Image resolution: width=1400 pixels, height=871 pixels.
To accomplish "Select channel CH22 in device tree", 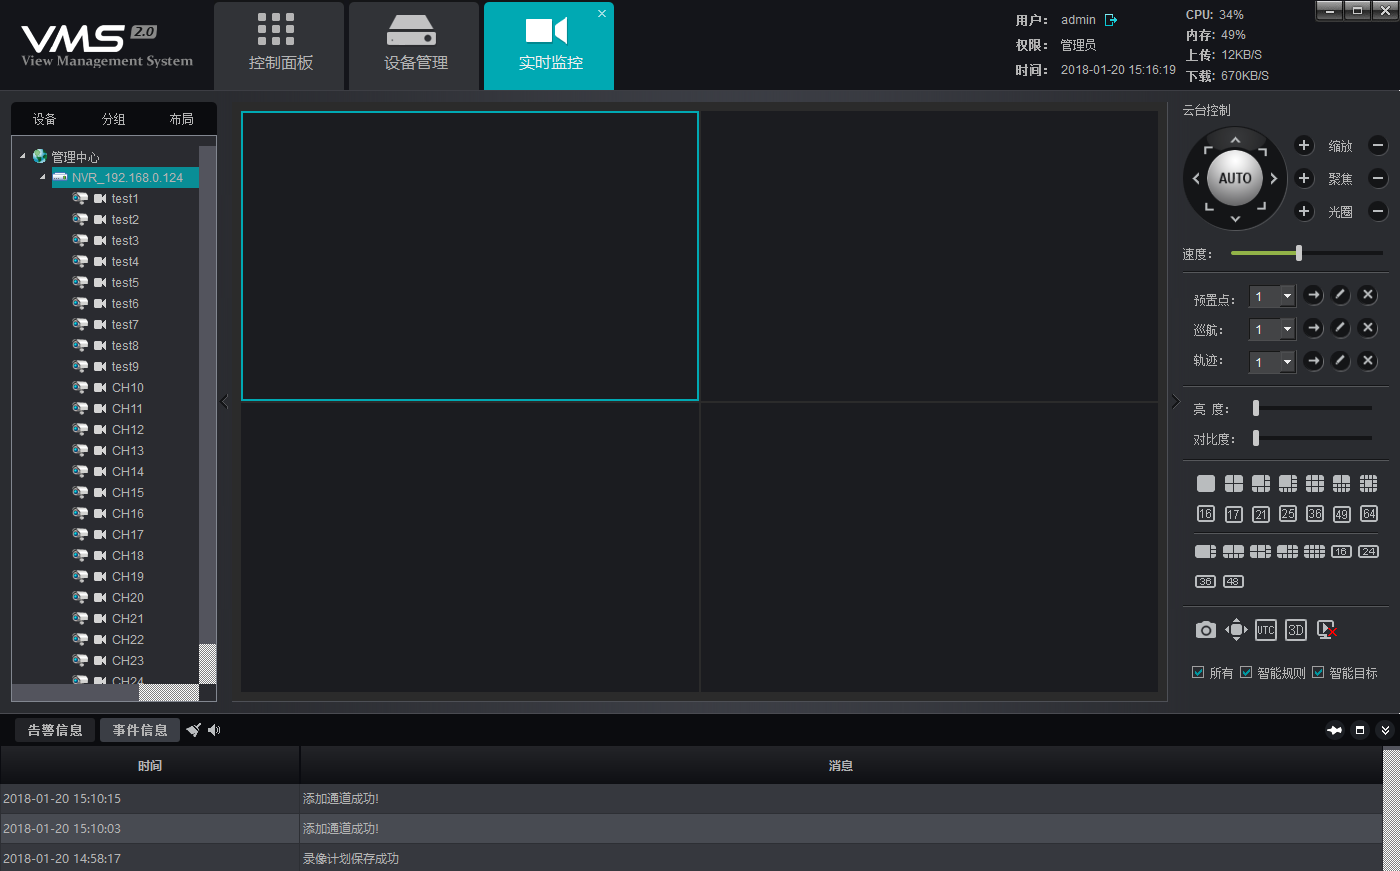I will (128, 639).
